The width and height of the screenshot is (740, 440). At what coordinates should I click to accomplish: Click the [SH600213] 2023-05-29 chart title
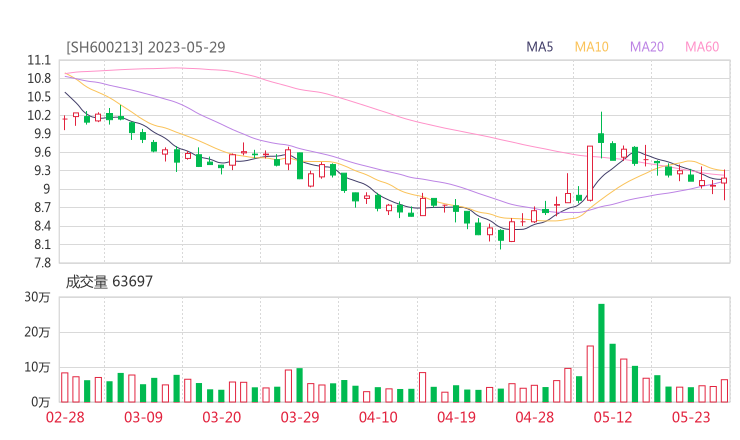[146, 47]
